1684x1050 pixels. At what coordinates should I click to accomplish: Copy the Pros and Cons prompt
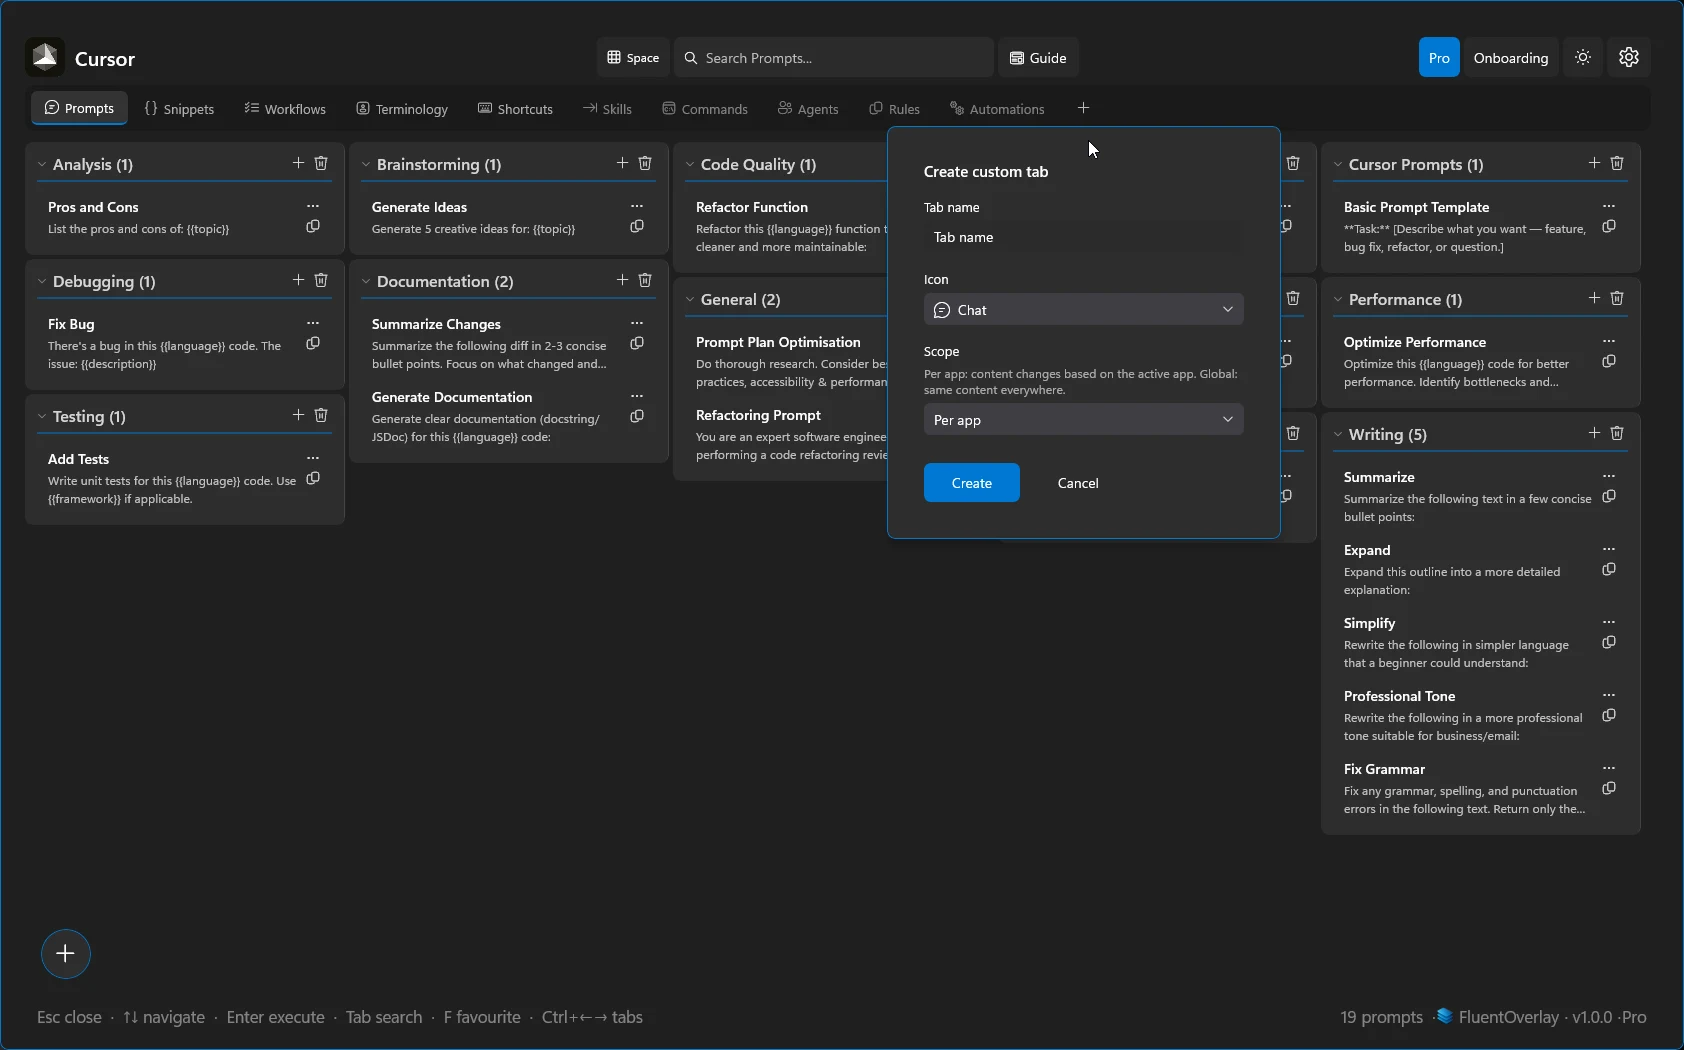pos(313,226)
